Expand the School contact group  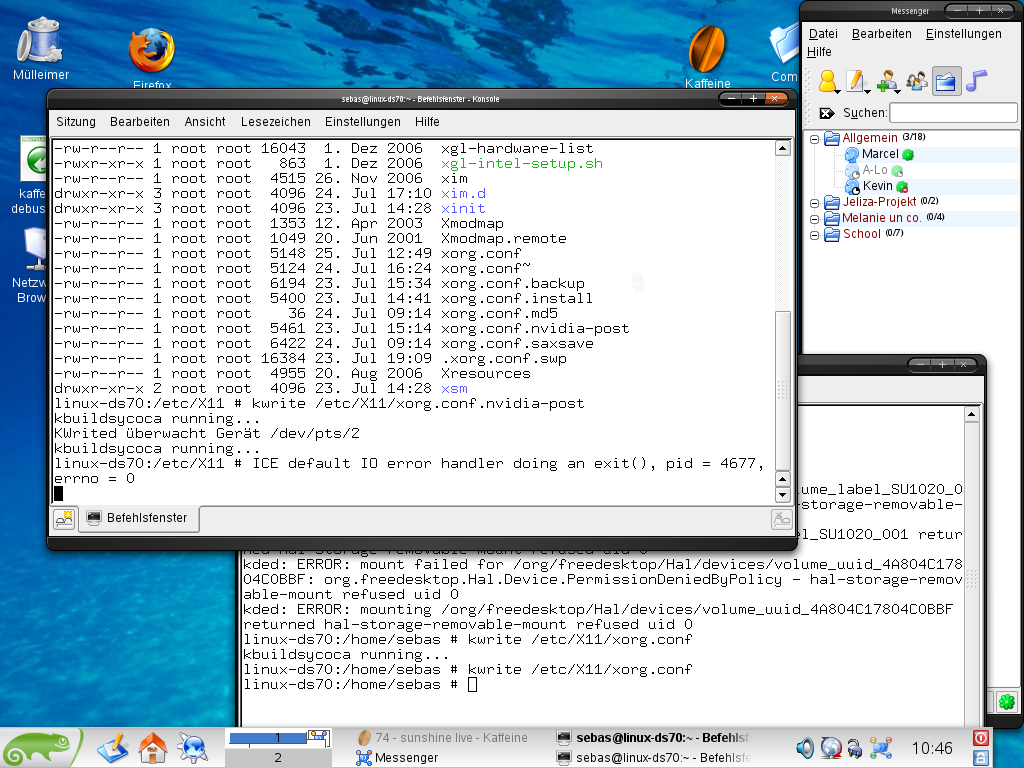815,235
